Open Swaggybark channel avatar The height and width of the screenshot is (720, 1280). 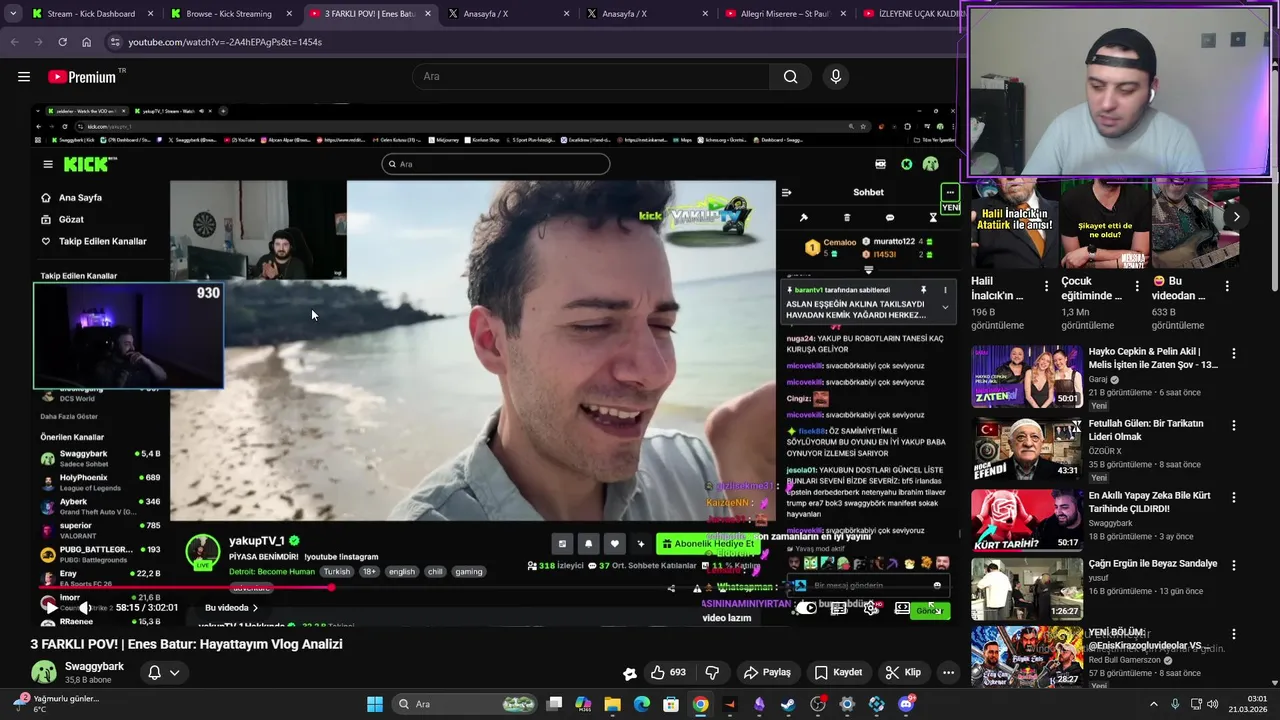(x=43, y=672)
